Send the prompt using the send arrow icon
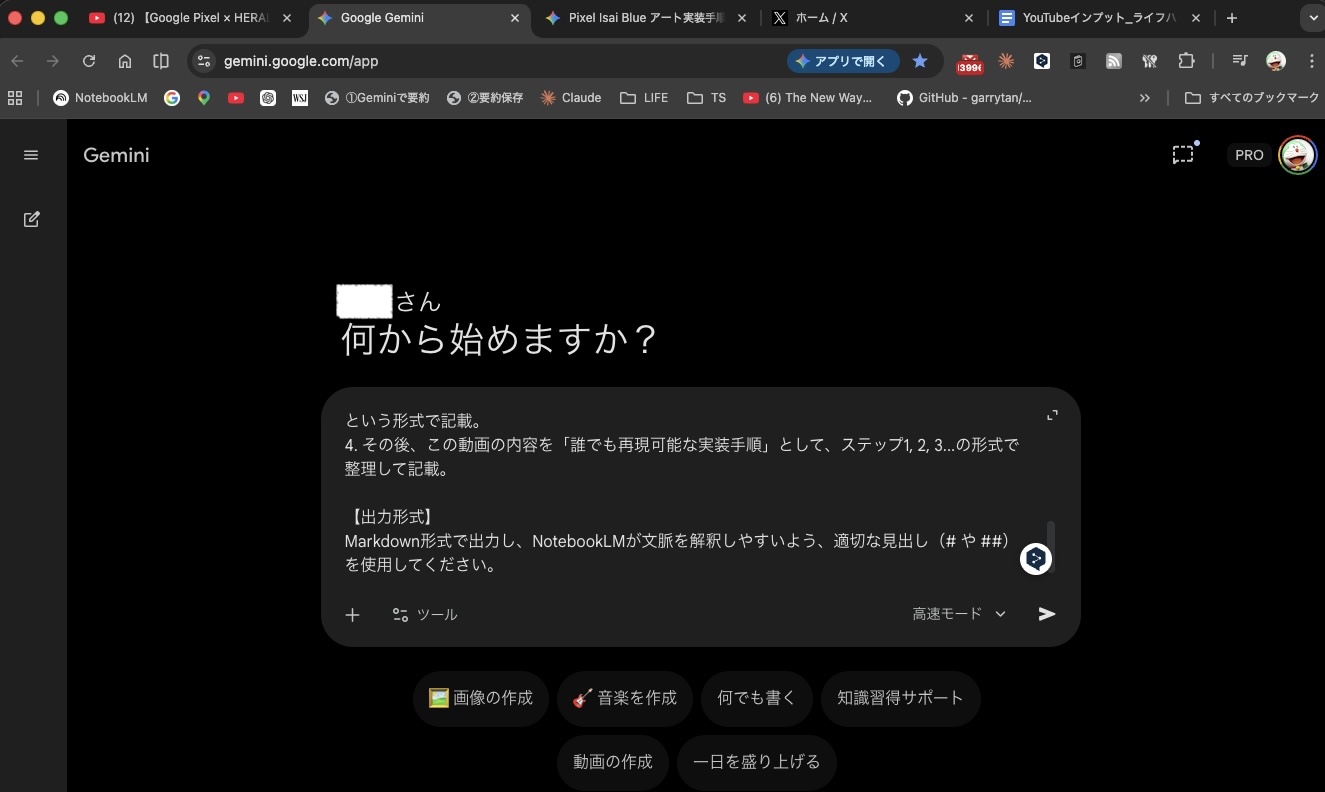Viewport: 1325px width, 792px height. coord(1046,614)
